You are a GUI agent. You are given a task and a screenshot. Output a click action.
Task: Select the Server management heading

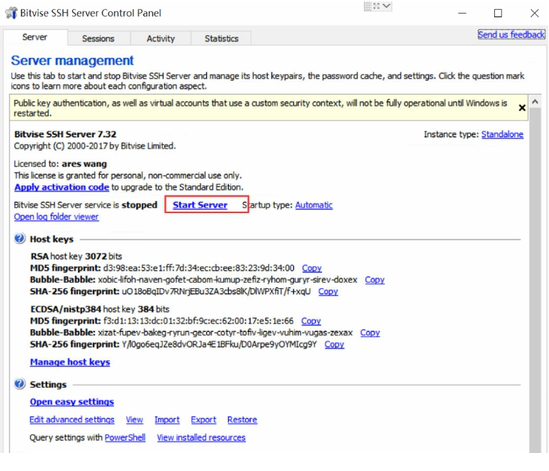tap(72, 61)
